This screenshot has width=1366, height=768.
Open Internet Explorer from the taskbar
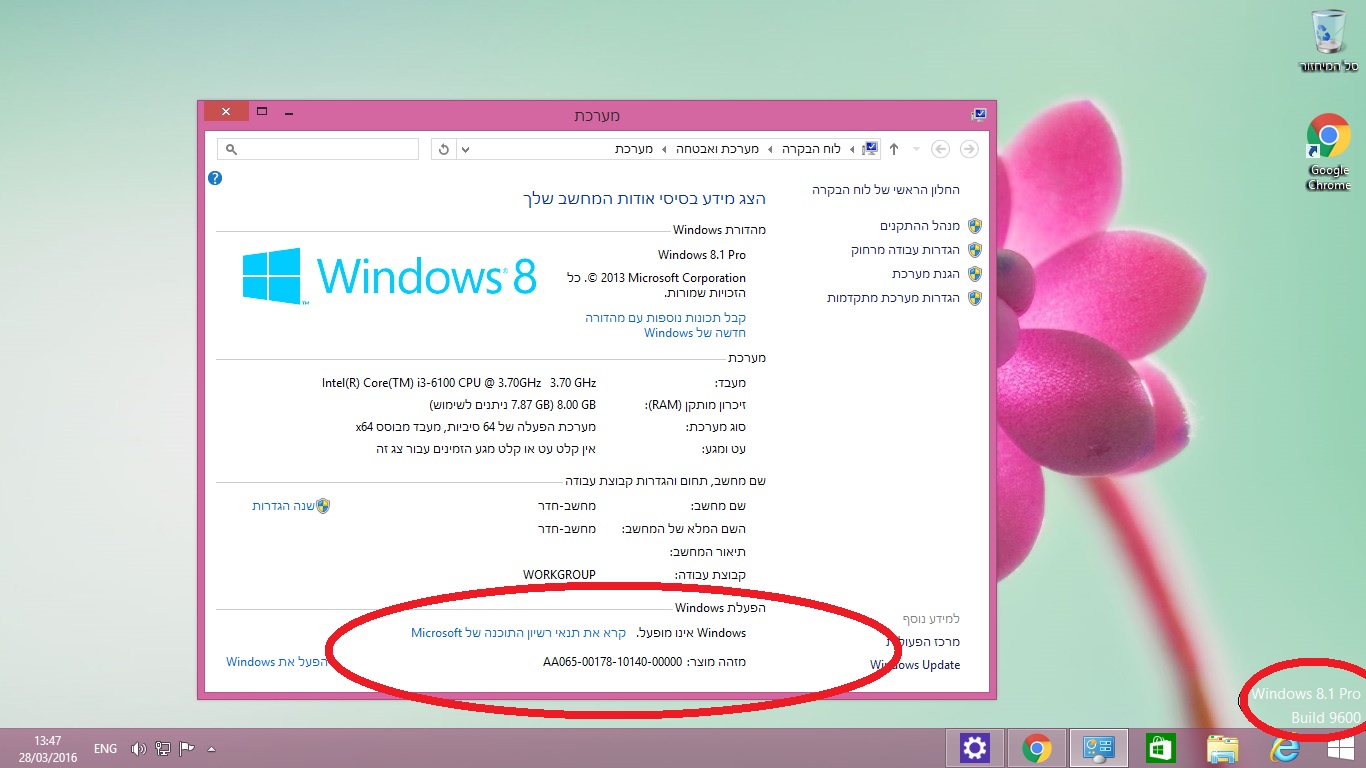1282,748
